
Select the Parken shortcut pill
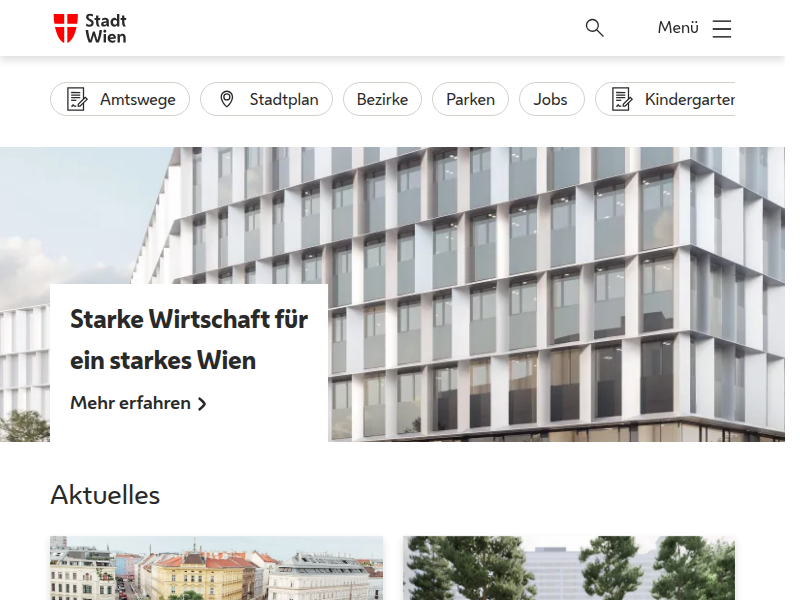tap(470, 99)
